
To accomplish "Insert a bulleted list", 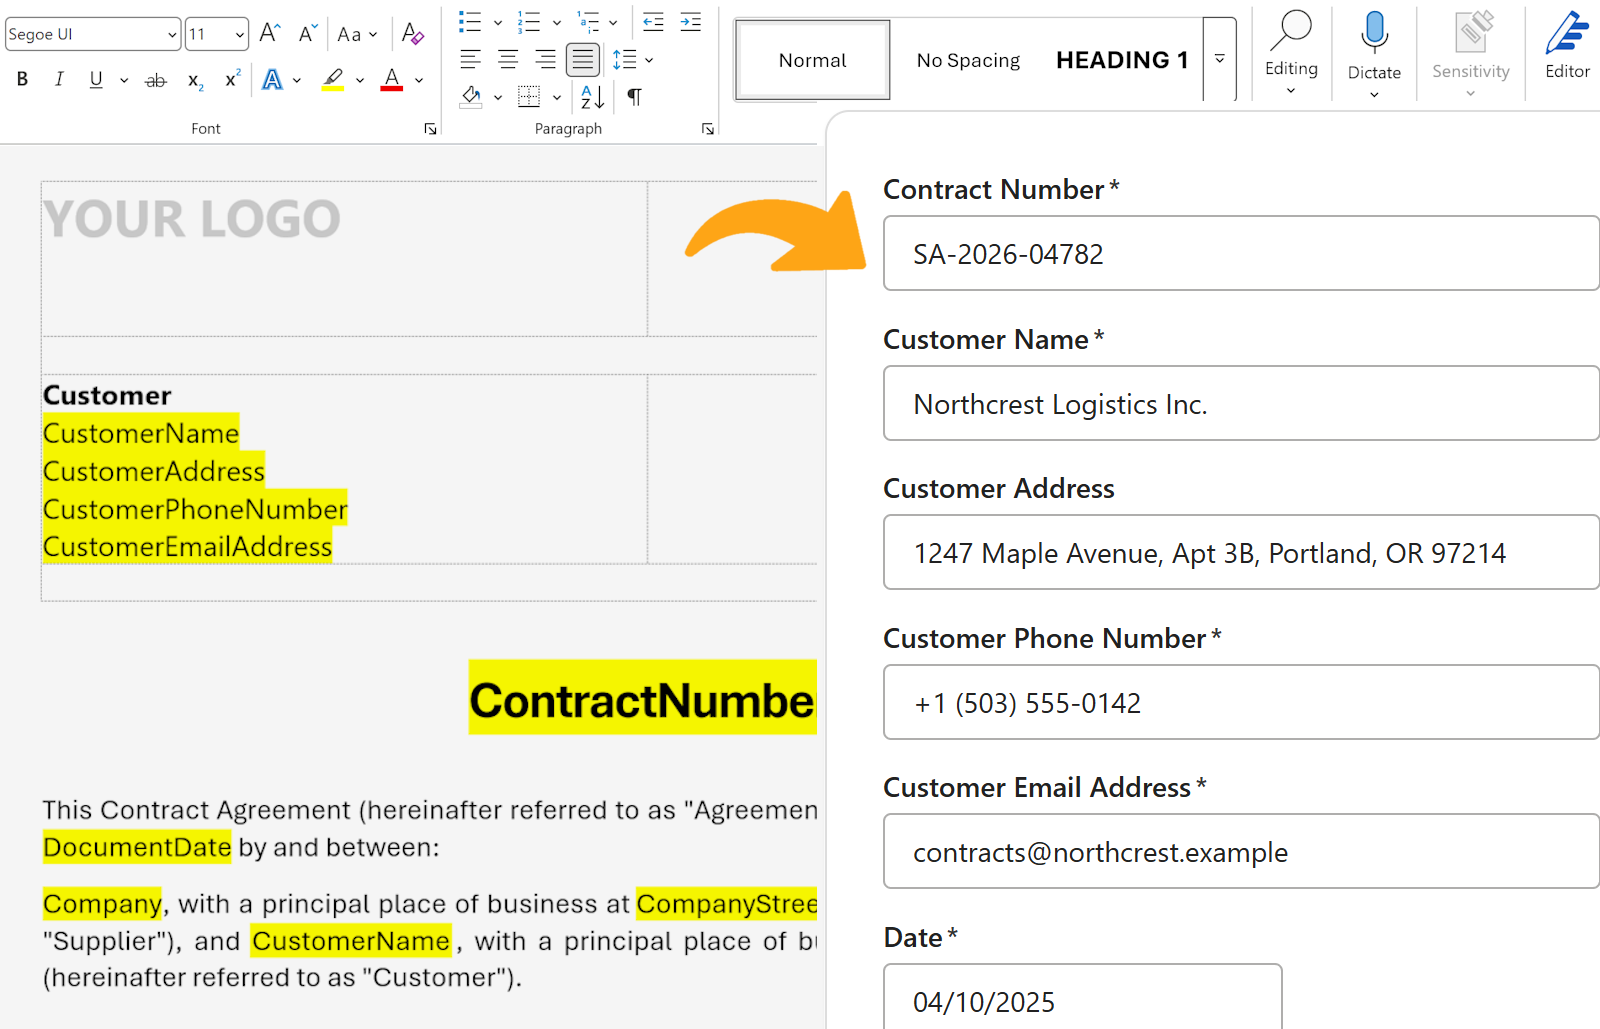I will click(469, 22).
